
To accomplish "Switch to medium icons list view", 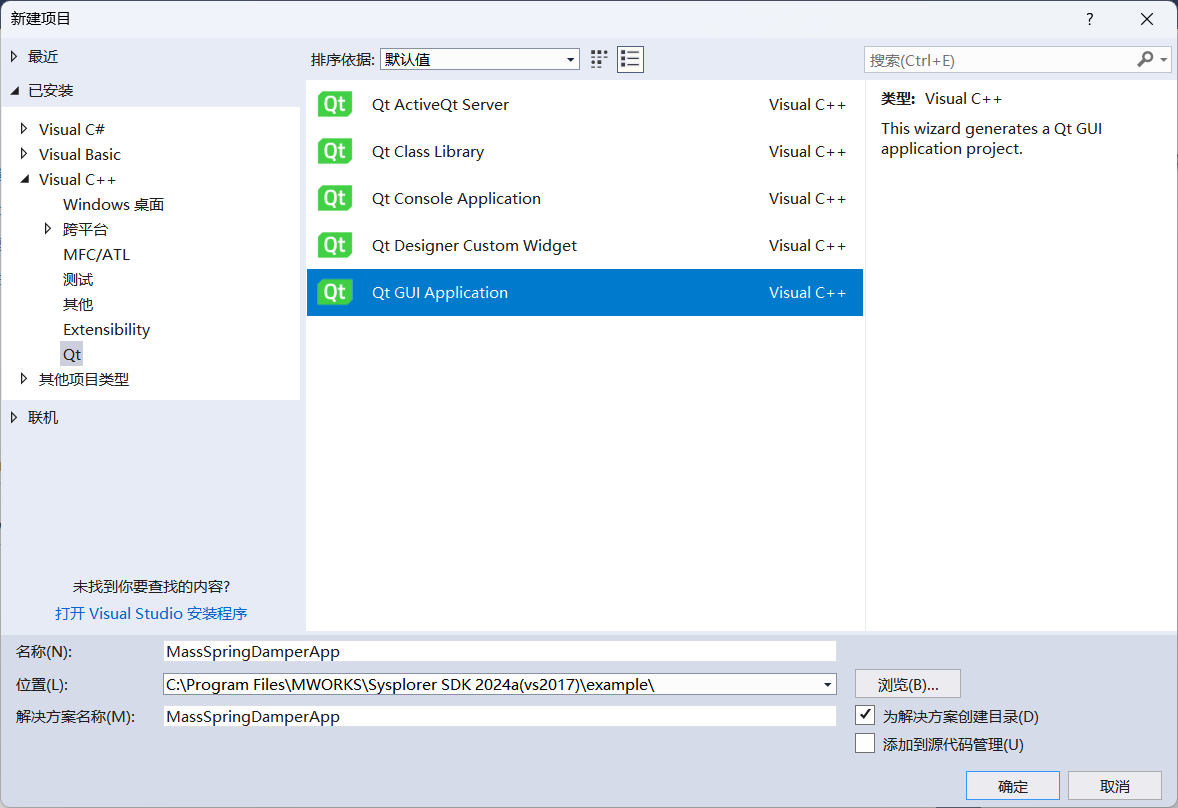I will 630,59.
